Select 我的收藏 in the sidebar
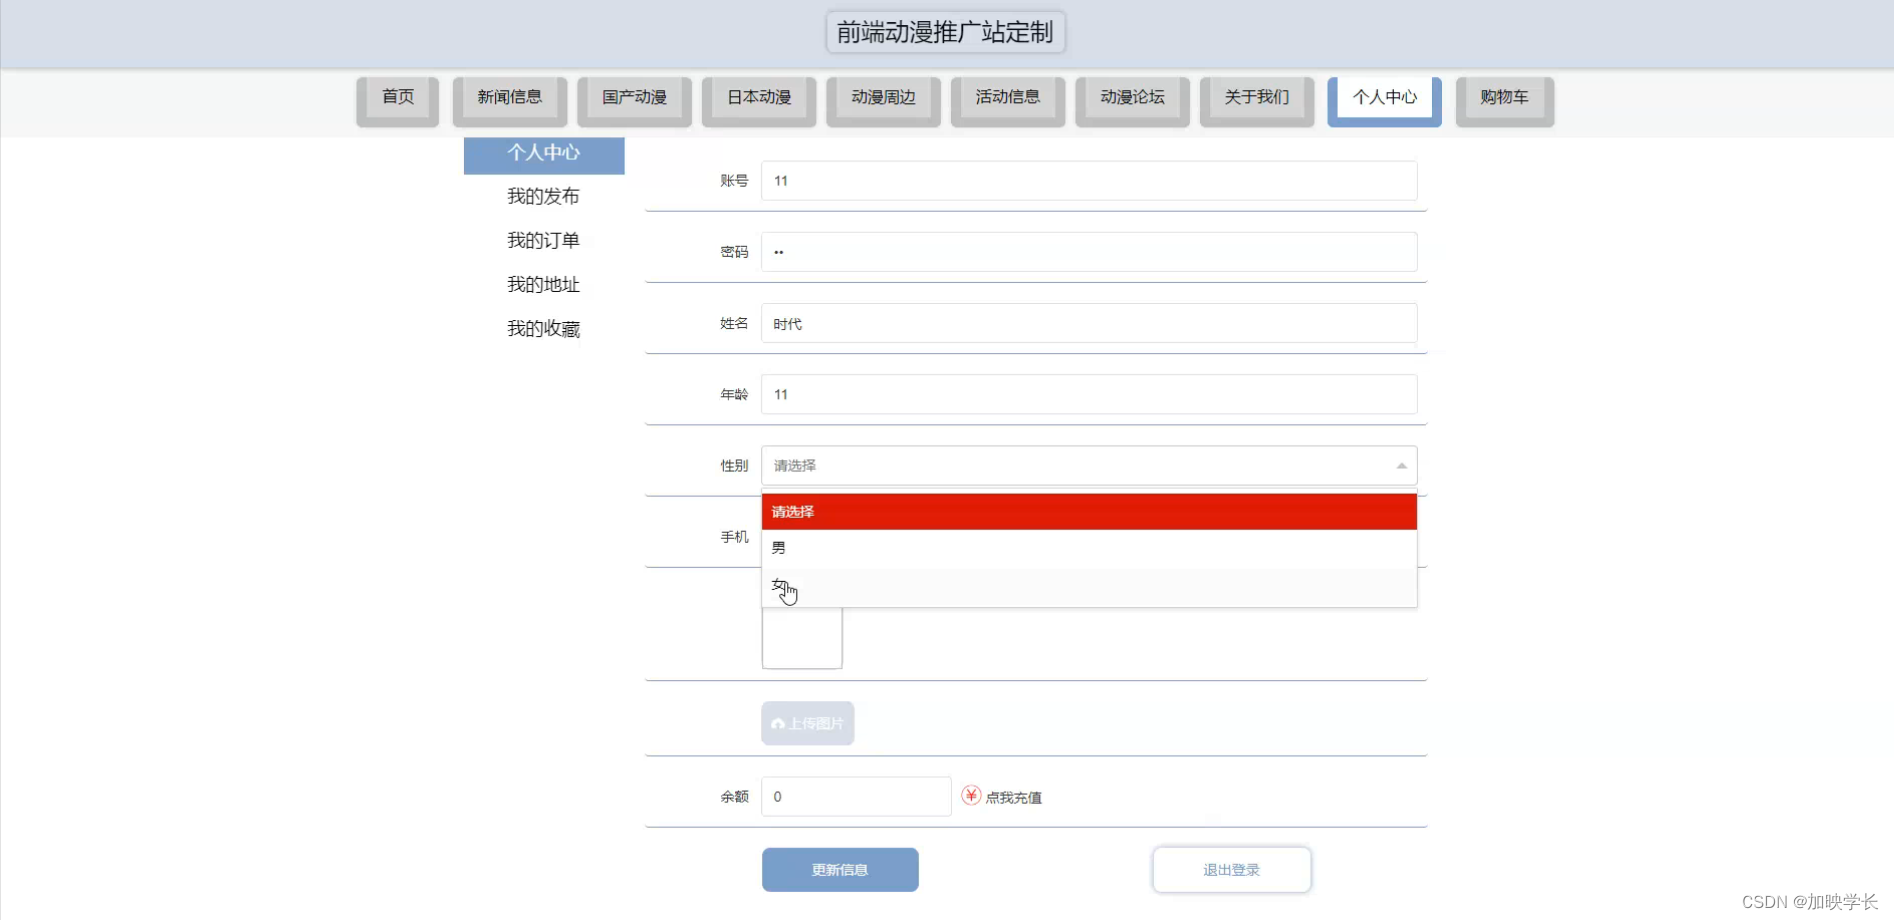 (543, 328)
